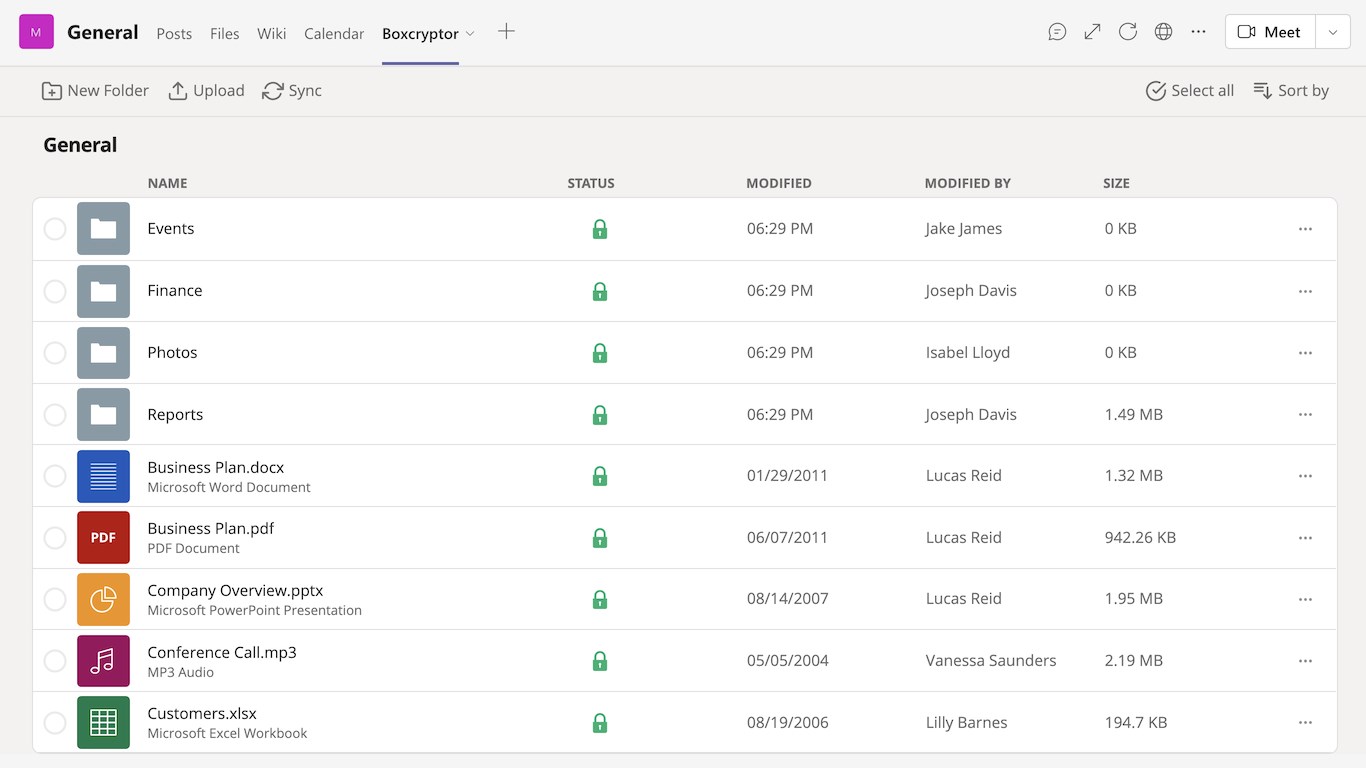Open the globe website icon

pyautogui.click(x=1163, y=32)
